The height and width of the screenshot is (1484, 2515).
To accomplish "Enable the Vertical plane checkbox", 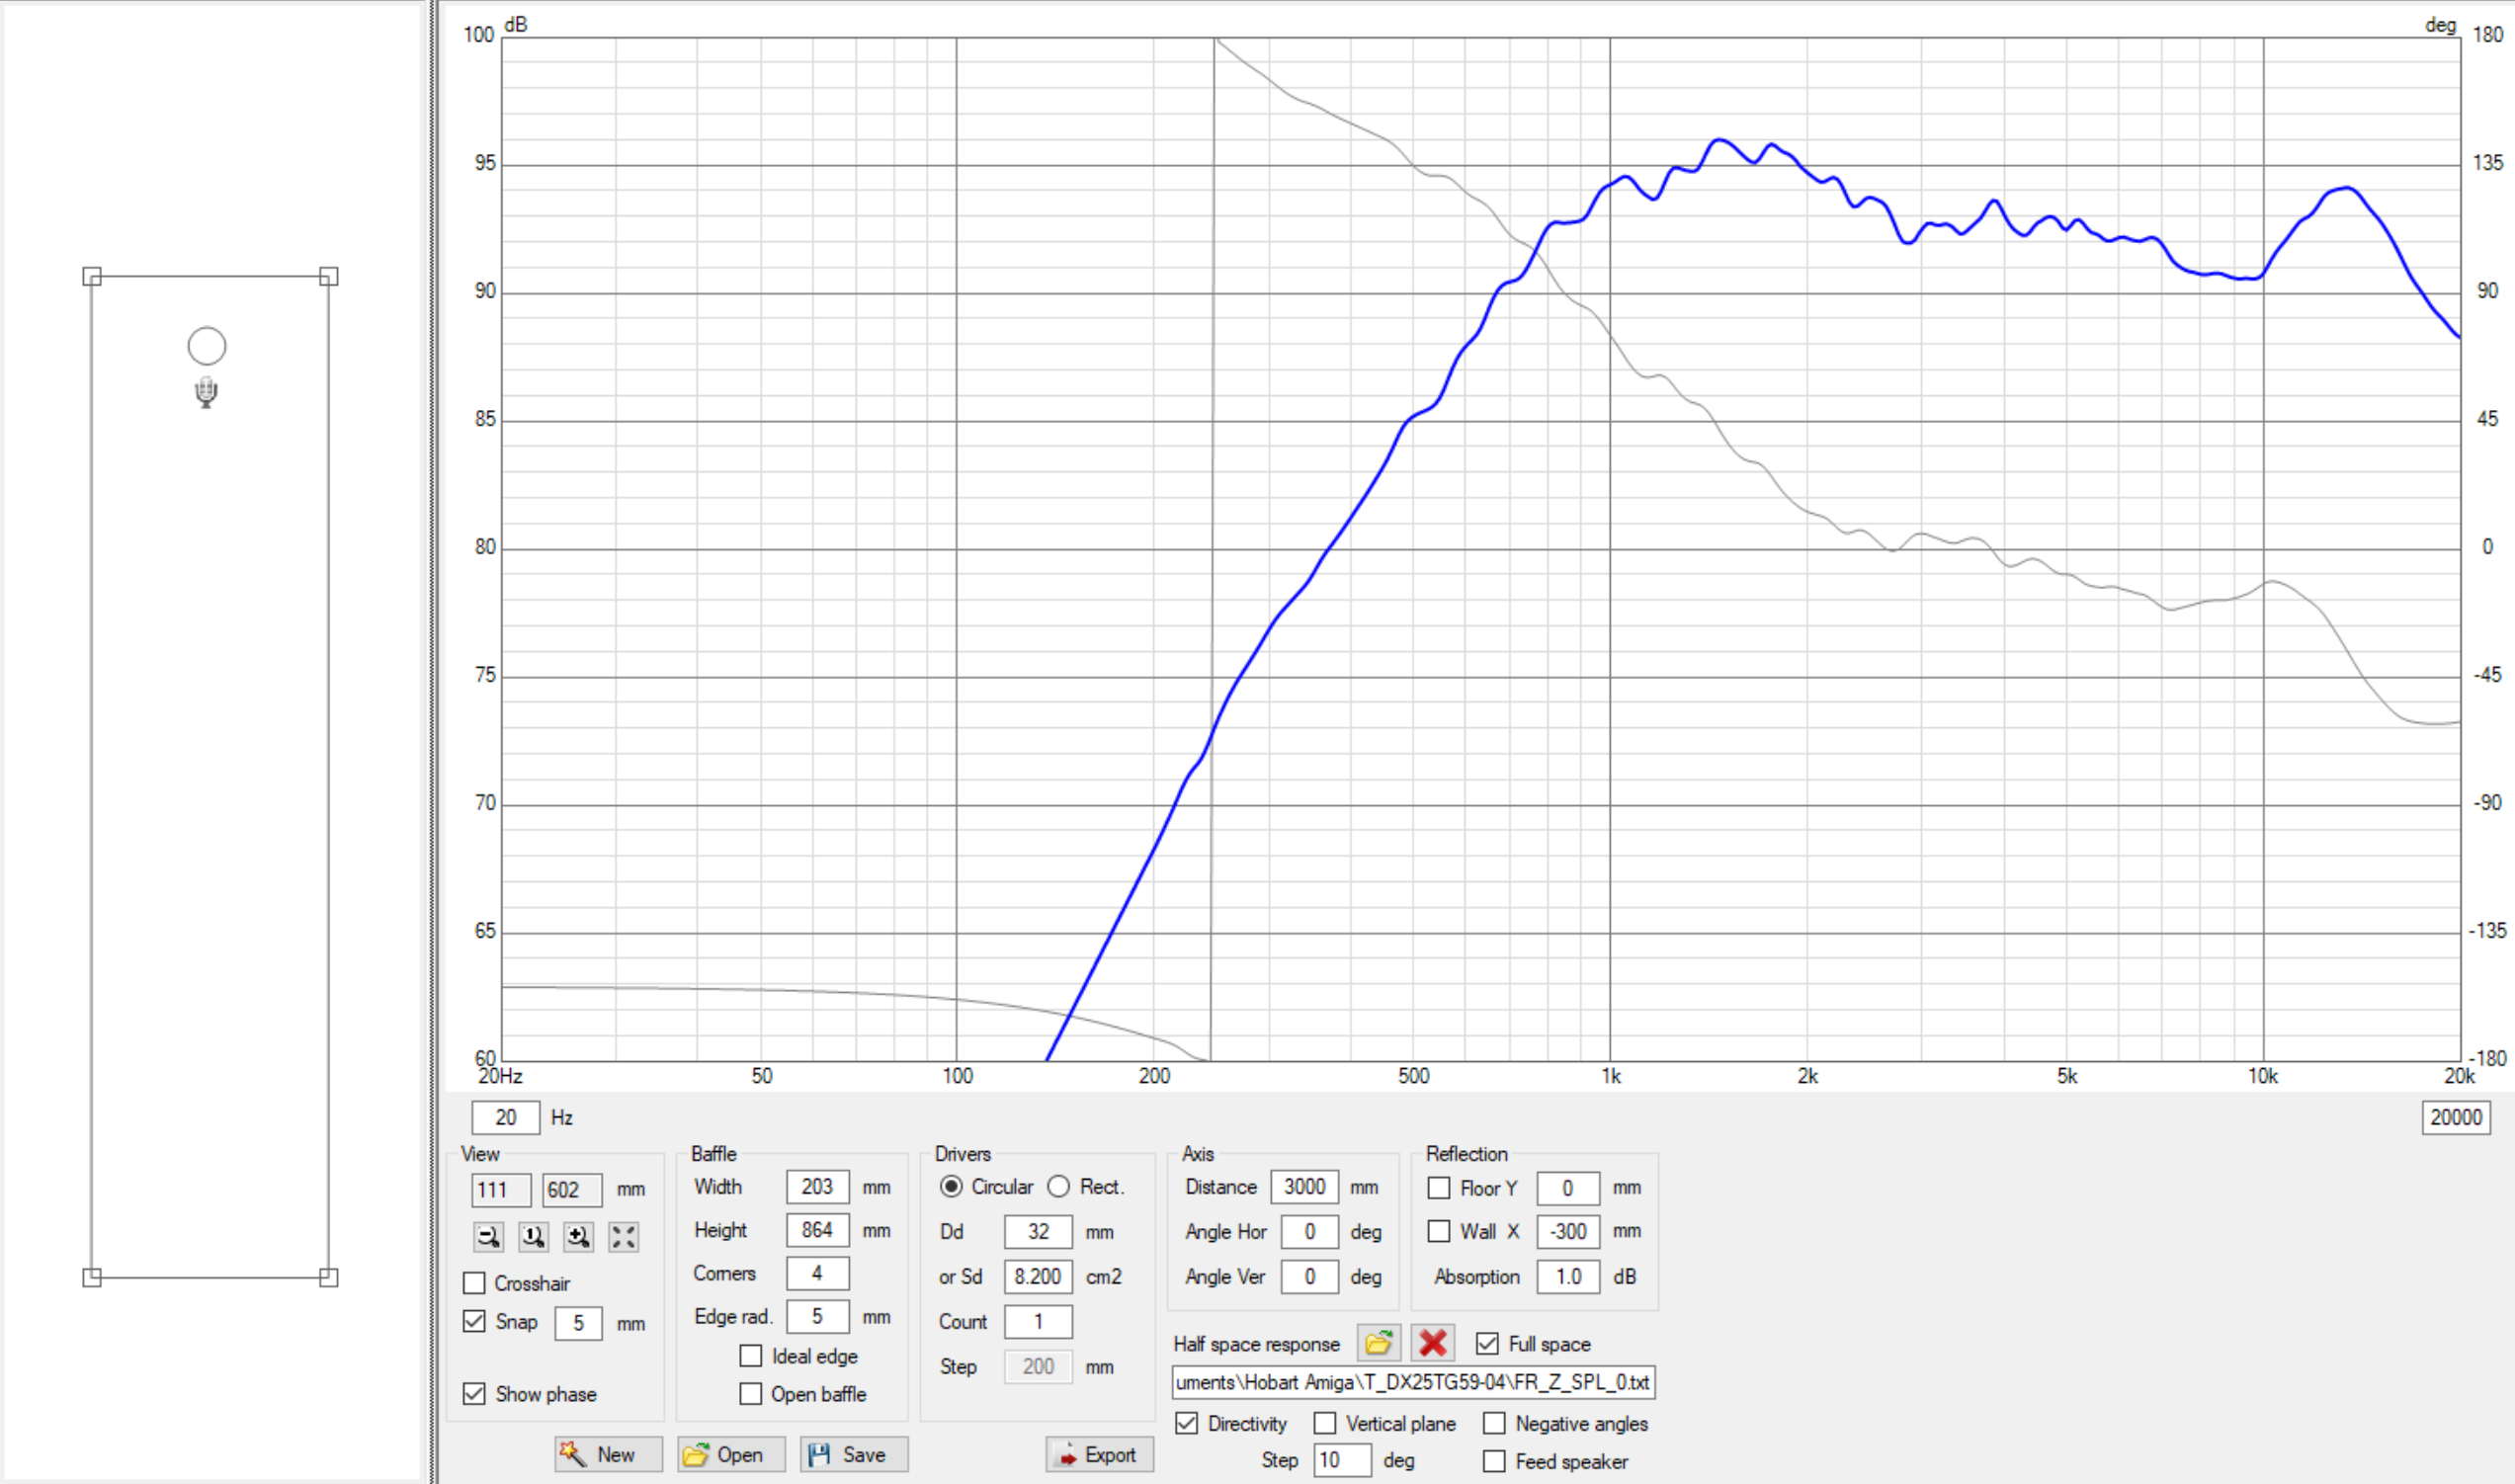I will 1325,1423.
